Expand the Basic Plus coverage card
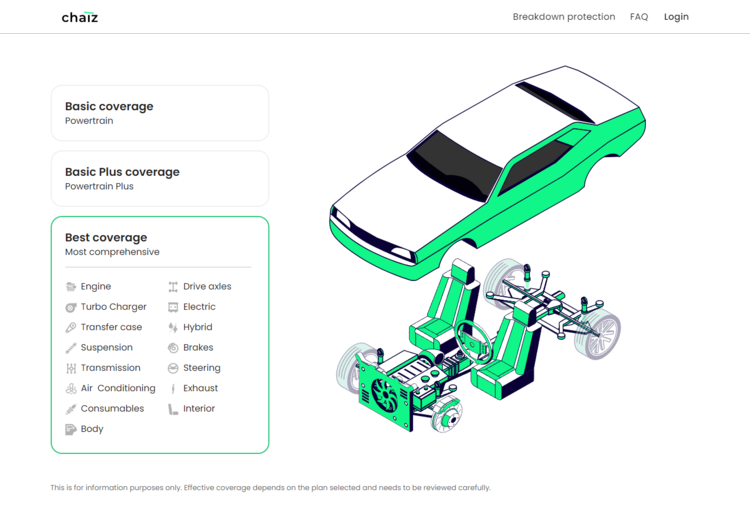 tap(160, 178)
